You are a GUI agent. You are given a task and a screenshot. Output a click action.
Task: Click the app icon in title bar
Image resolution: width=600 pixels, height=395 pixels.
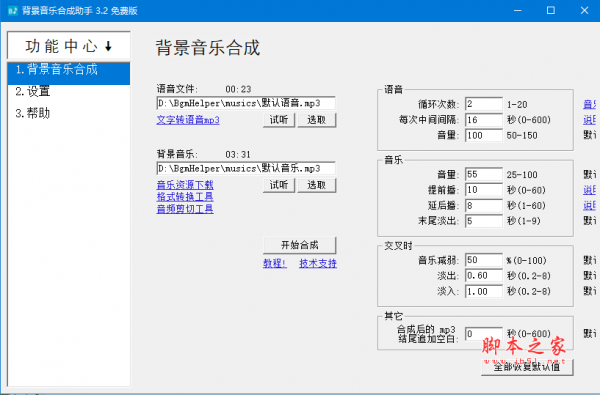13,10
